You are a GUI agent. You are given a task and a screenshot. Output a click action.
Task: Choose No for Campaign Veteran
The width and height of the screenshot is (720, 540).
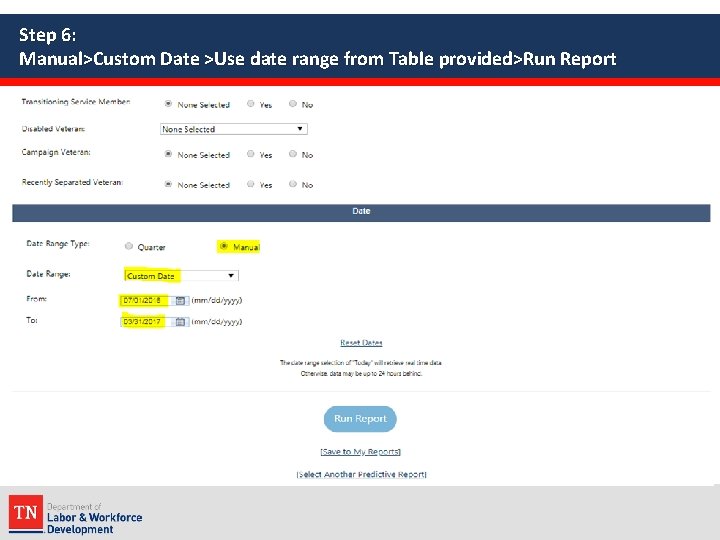point(292,154)
